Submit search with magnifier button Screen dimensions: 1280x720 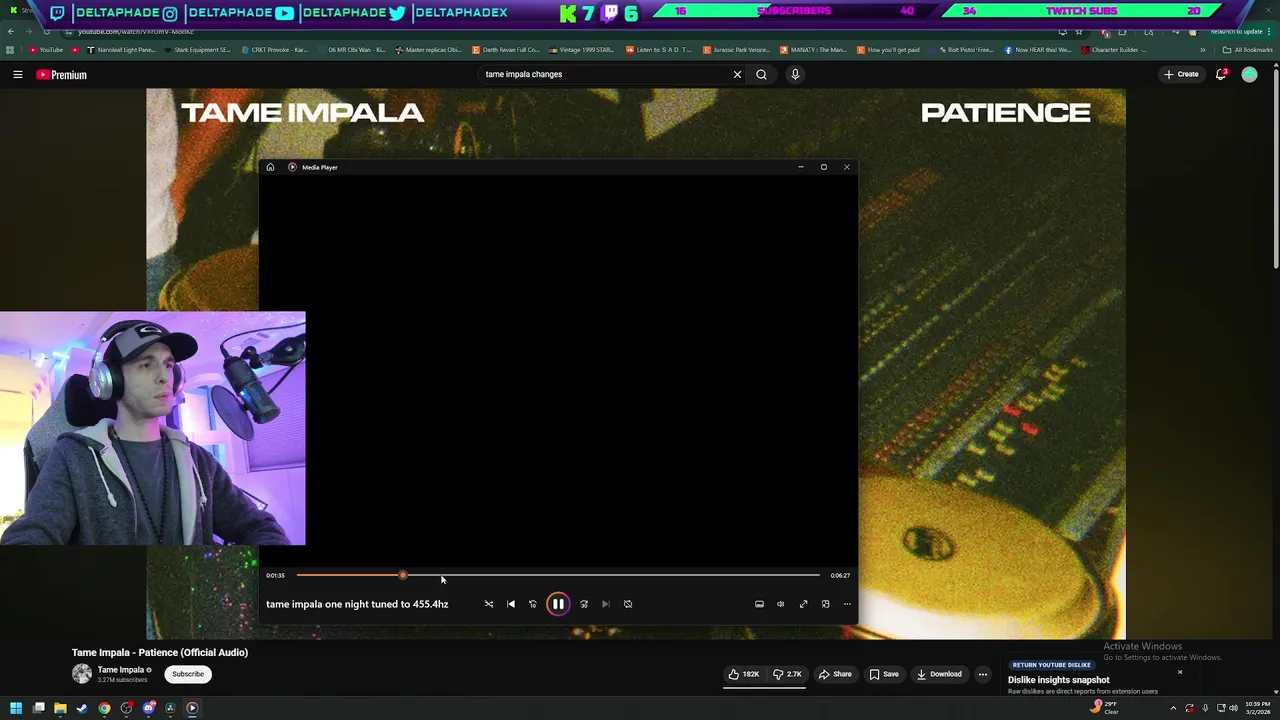[x=761, y=74]
